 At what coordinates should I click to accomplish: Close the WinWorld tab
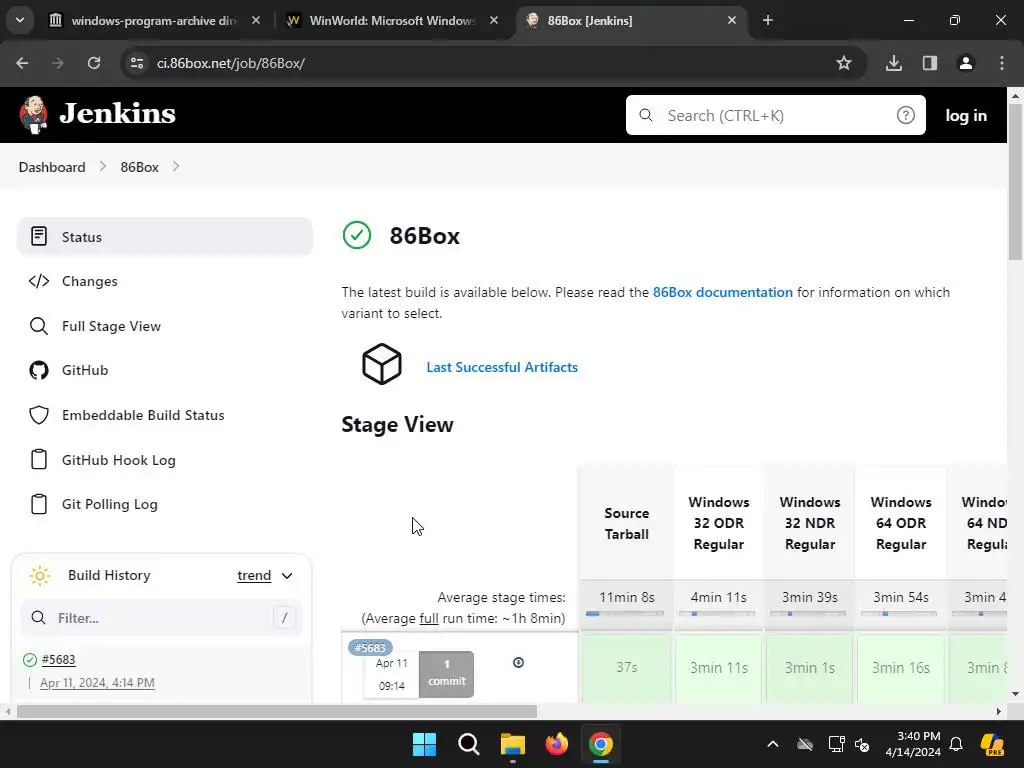[494, 20]
